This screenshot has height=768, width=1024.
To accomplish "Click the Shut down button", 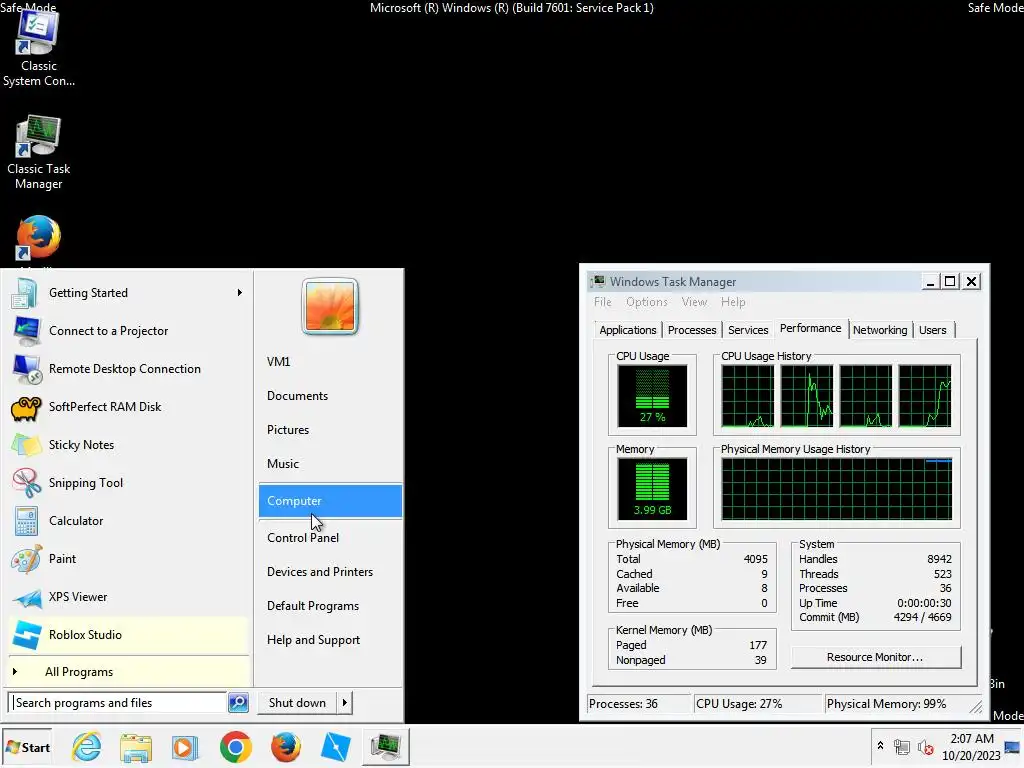I will [x=297, y=703].
